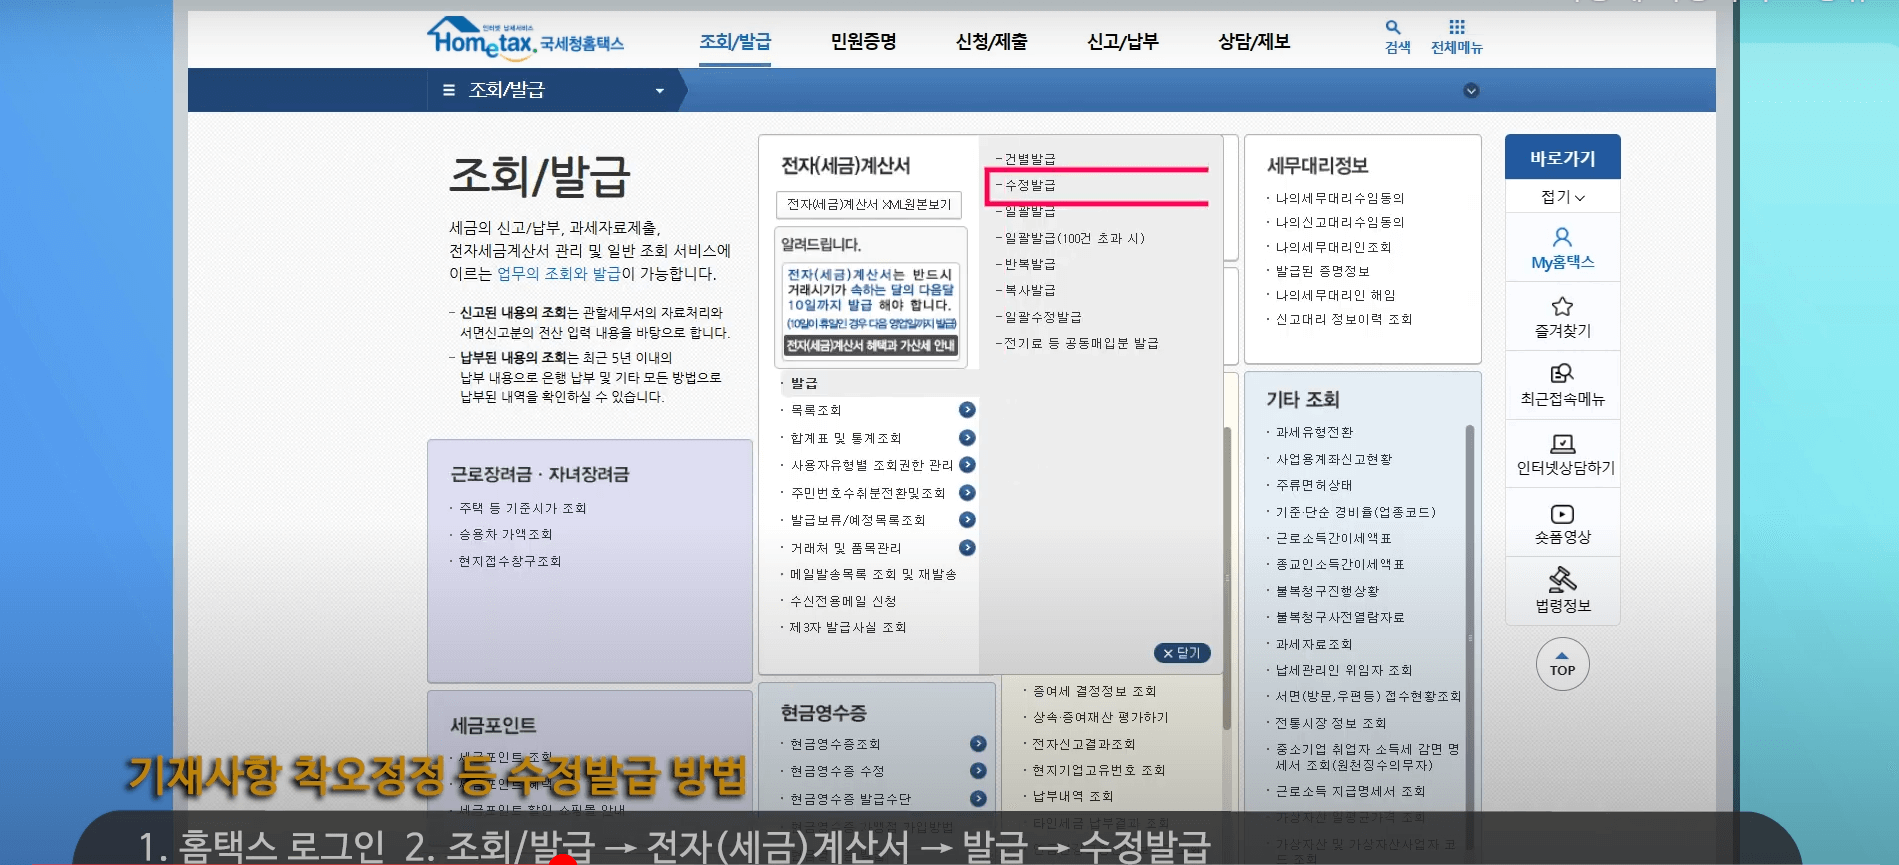Open the My홈택스 shortcut
Viewport: 1899px width, 865px height.
[1562, 249]
